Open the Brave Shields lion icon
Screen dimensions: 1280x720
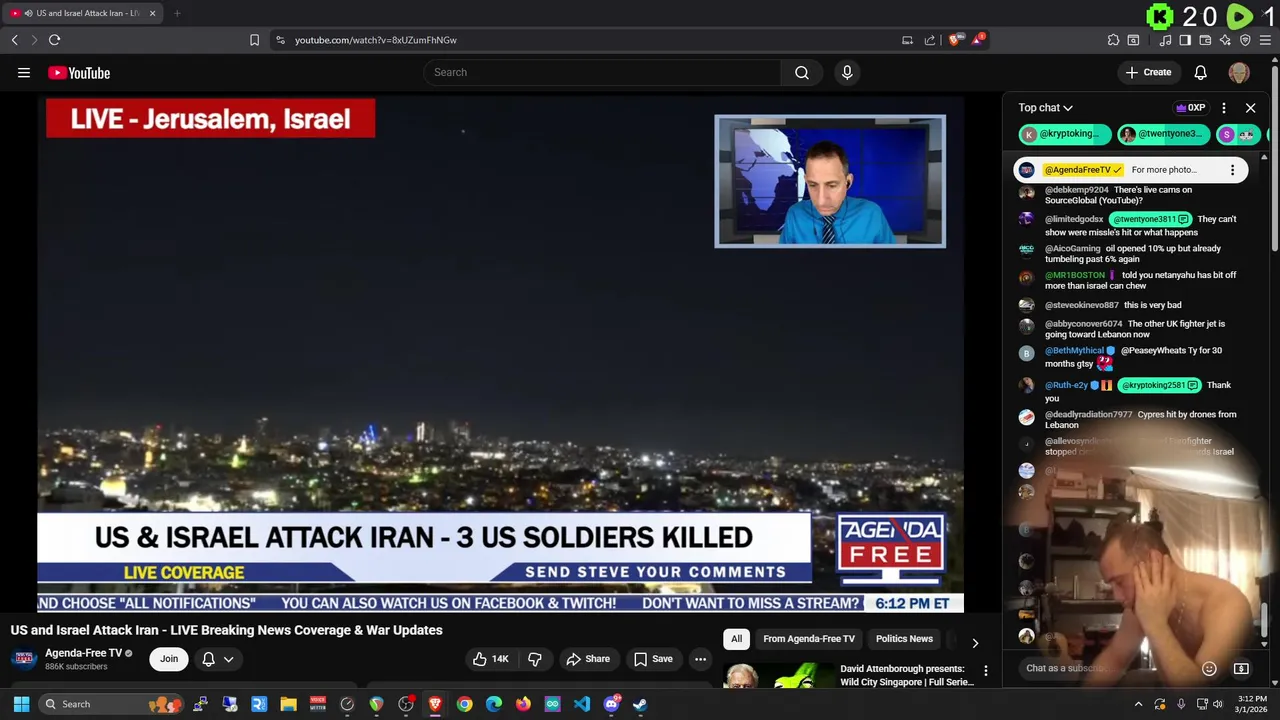(x=954, y=40)
